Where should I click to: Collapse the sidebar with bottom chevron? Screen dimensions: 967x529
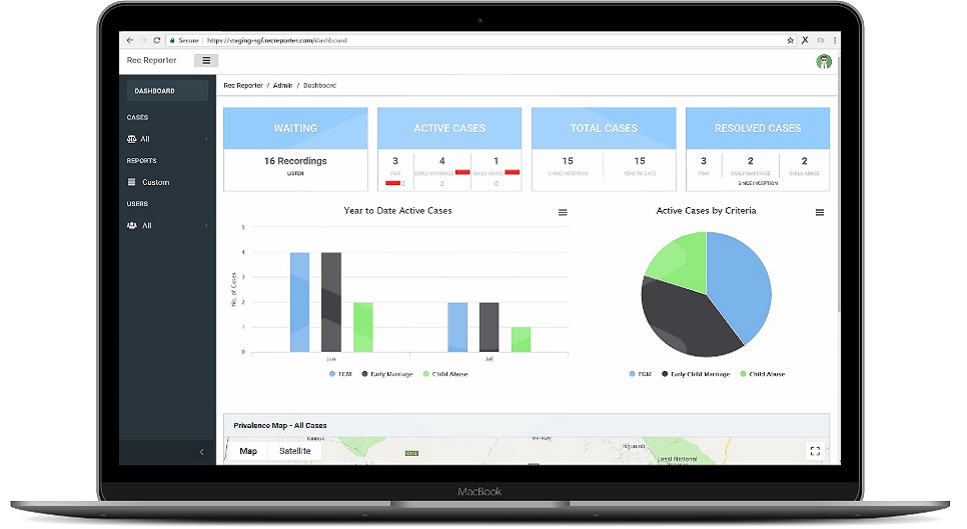202,452
